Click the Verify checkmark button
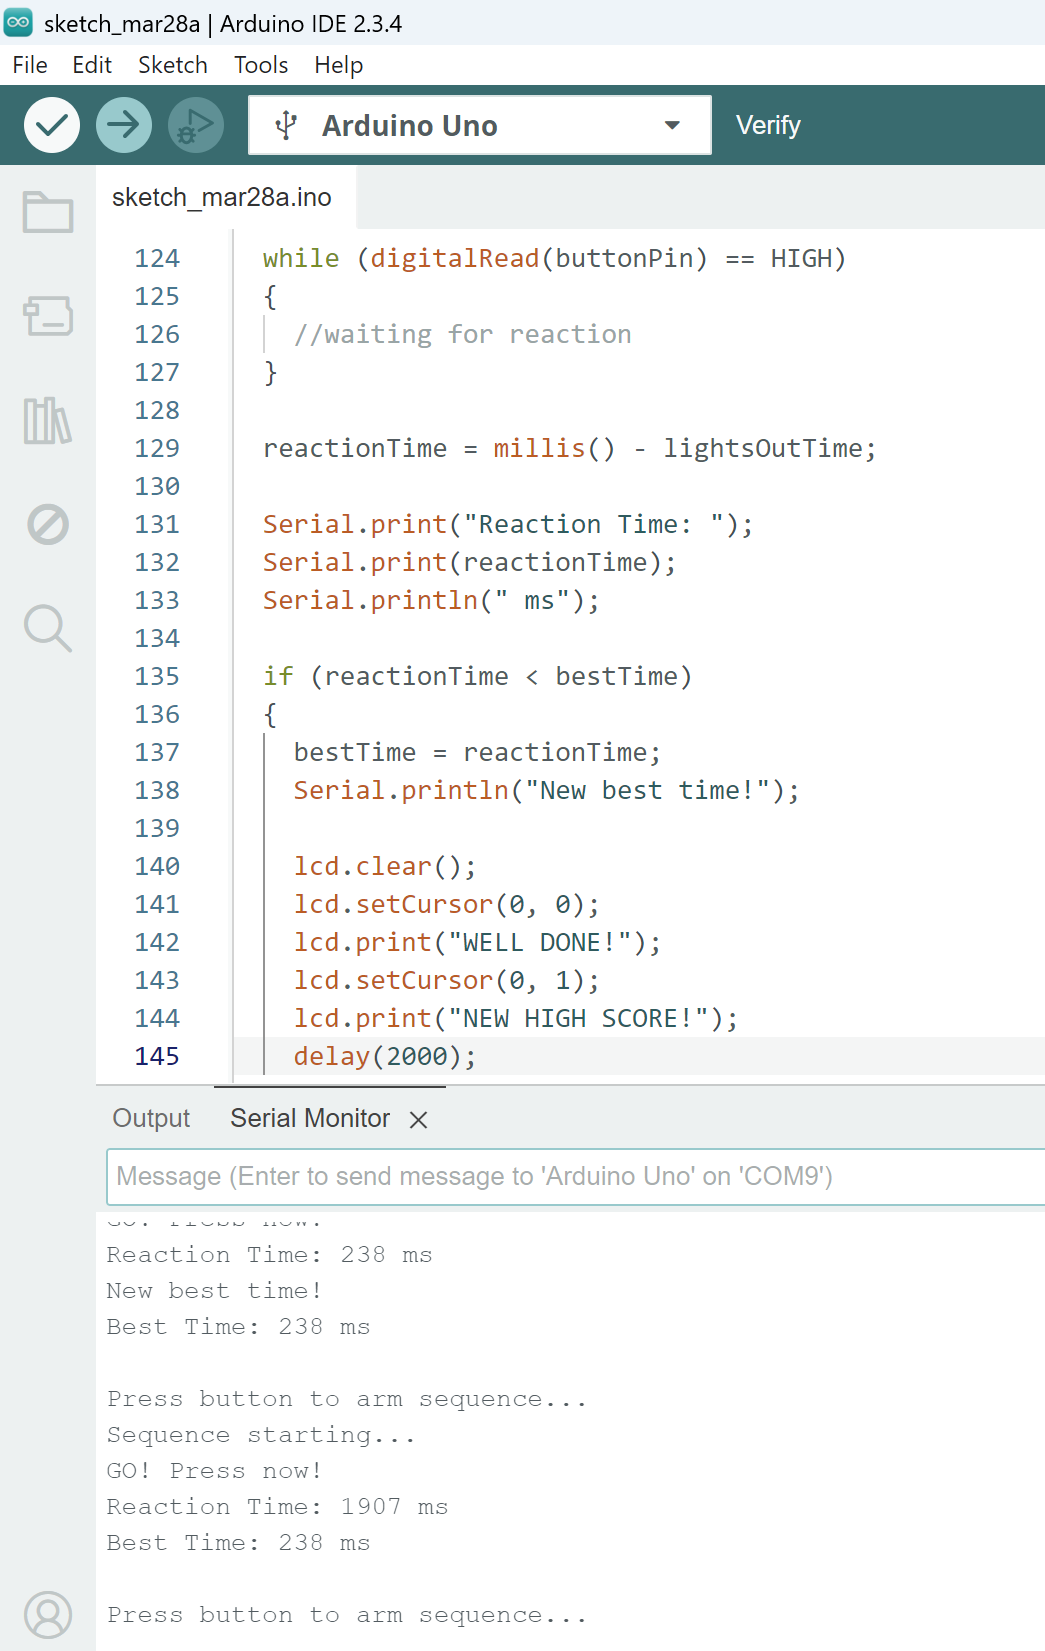1045x1651 pixels. tap(52, 125)
